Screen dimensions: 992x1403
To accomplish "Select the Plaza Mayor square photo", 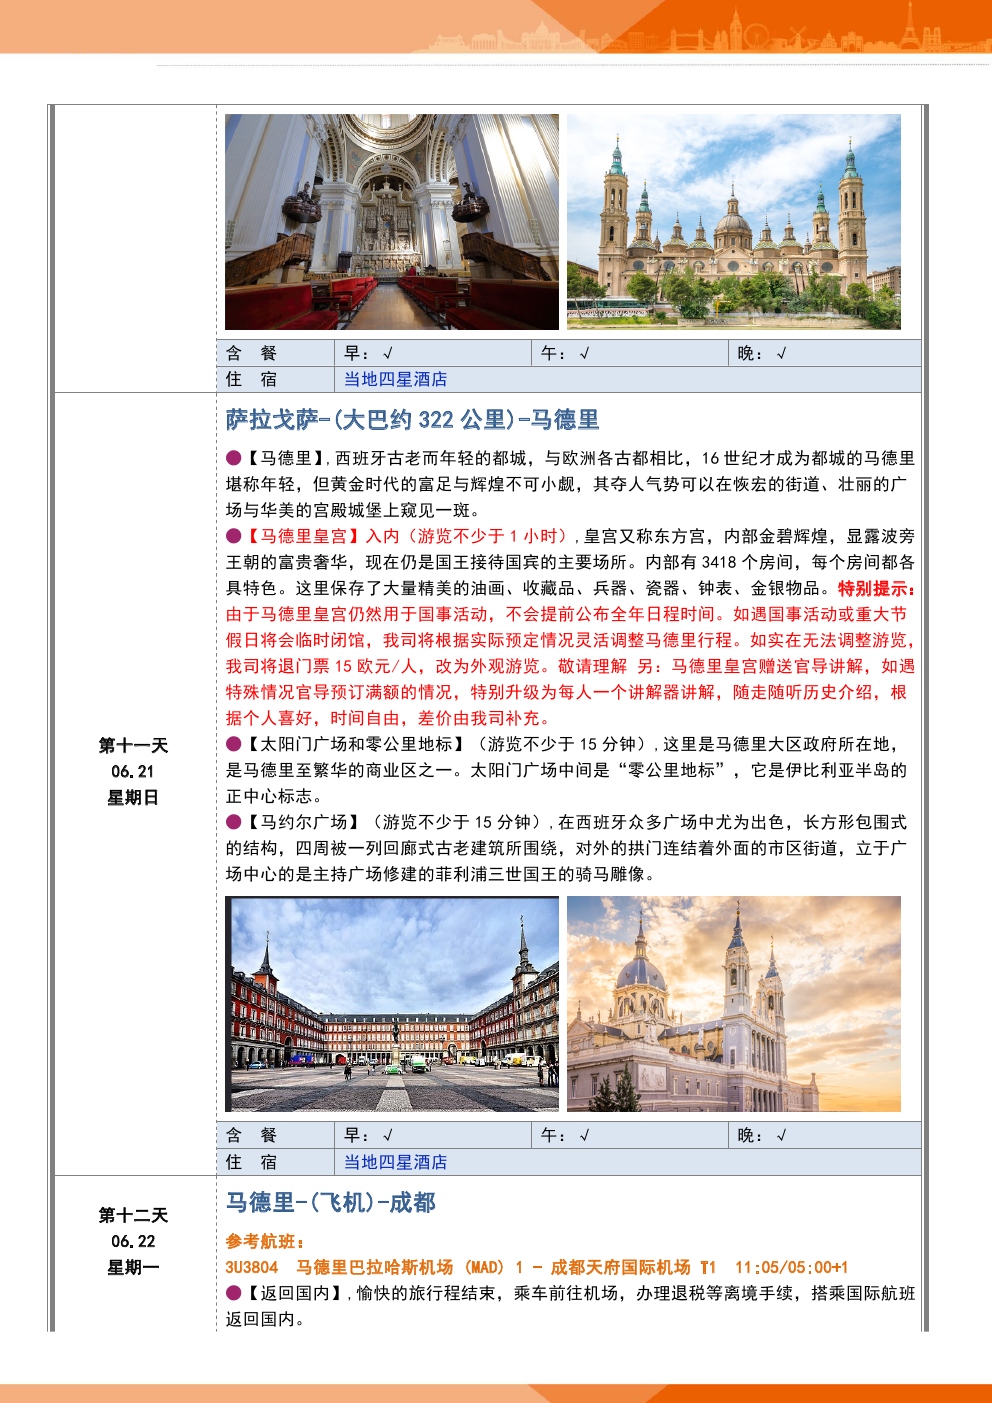I will tap(391, 1004).
